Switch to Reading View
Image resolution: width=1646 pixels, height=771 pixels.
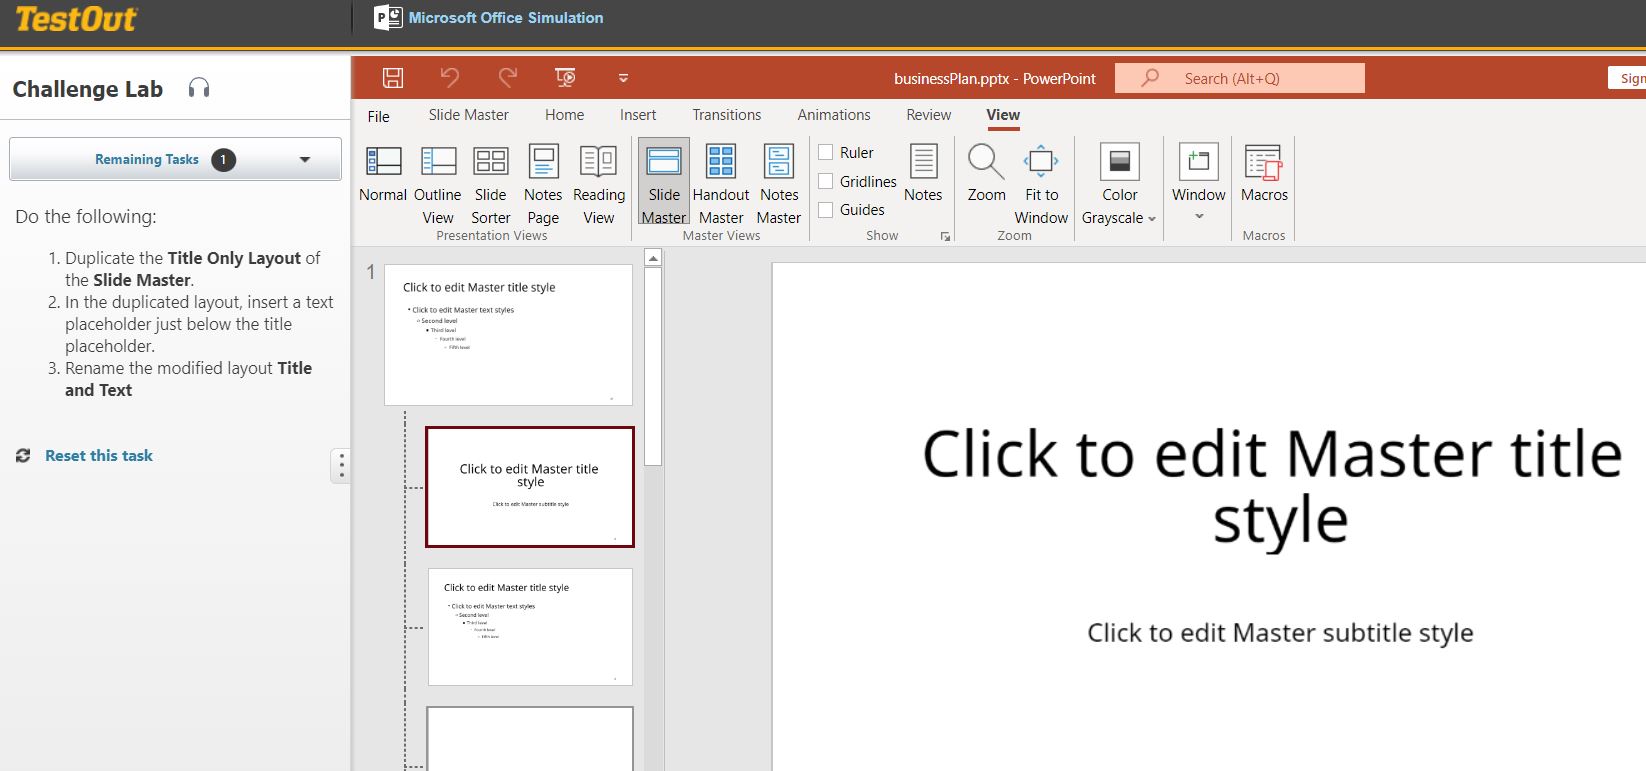(599, 183)
